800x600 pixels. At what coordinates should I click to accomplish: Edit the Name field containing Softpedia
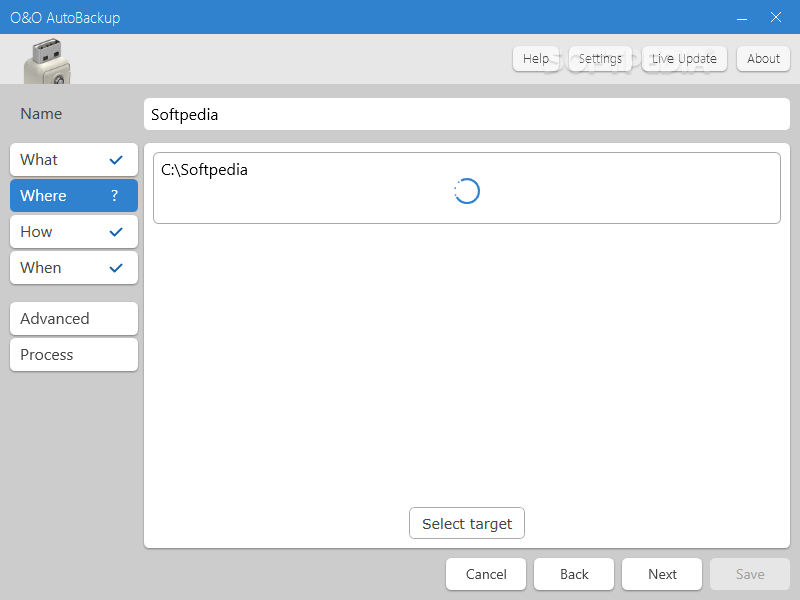[467, 114]
